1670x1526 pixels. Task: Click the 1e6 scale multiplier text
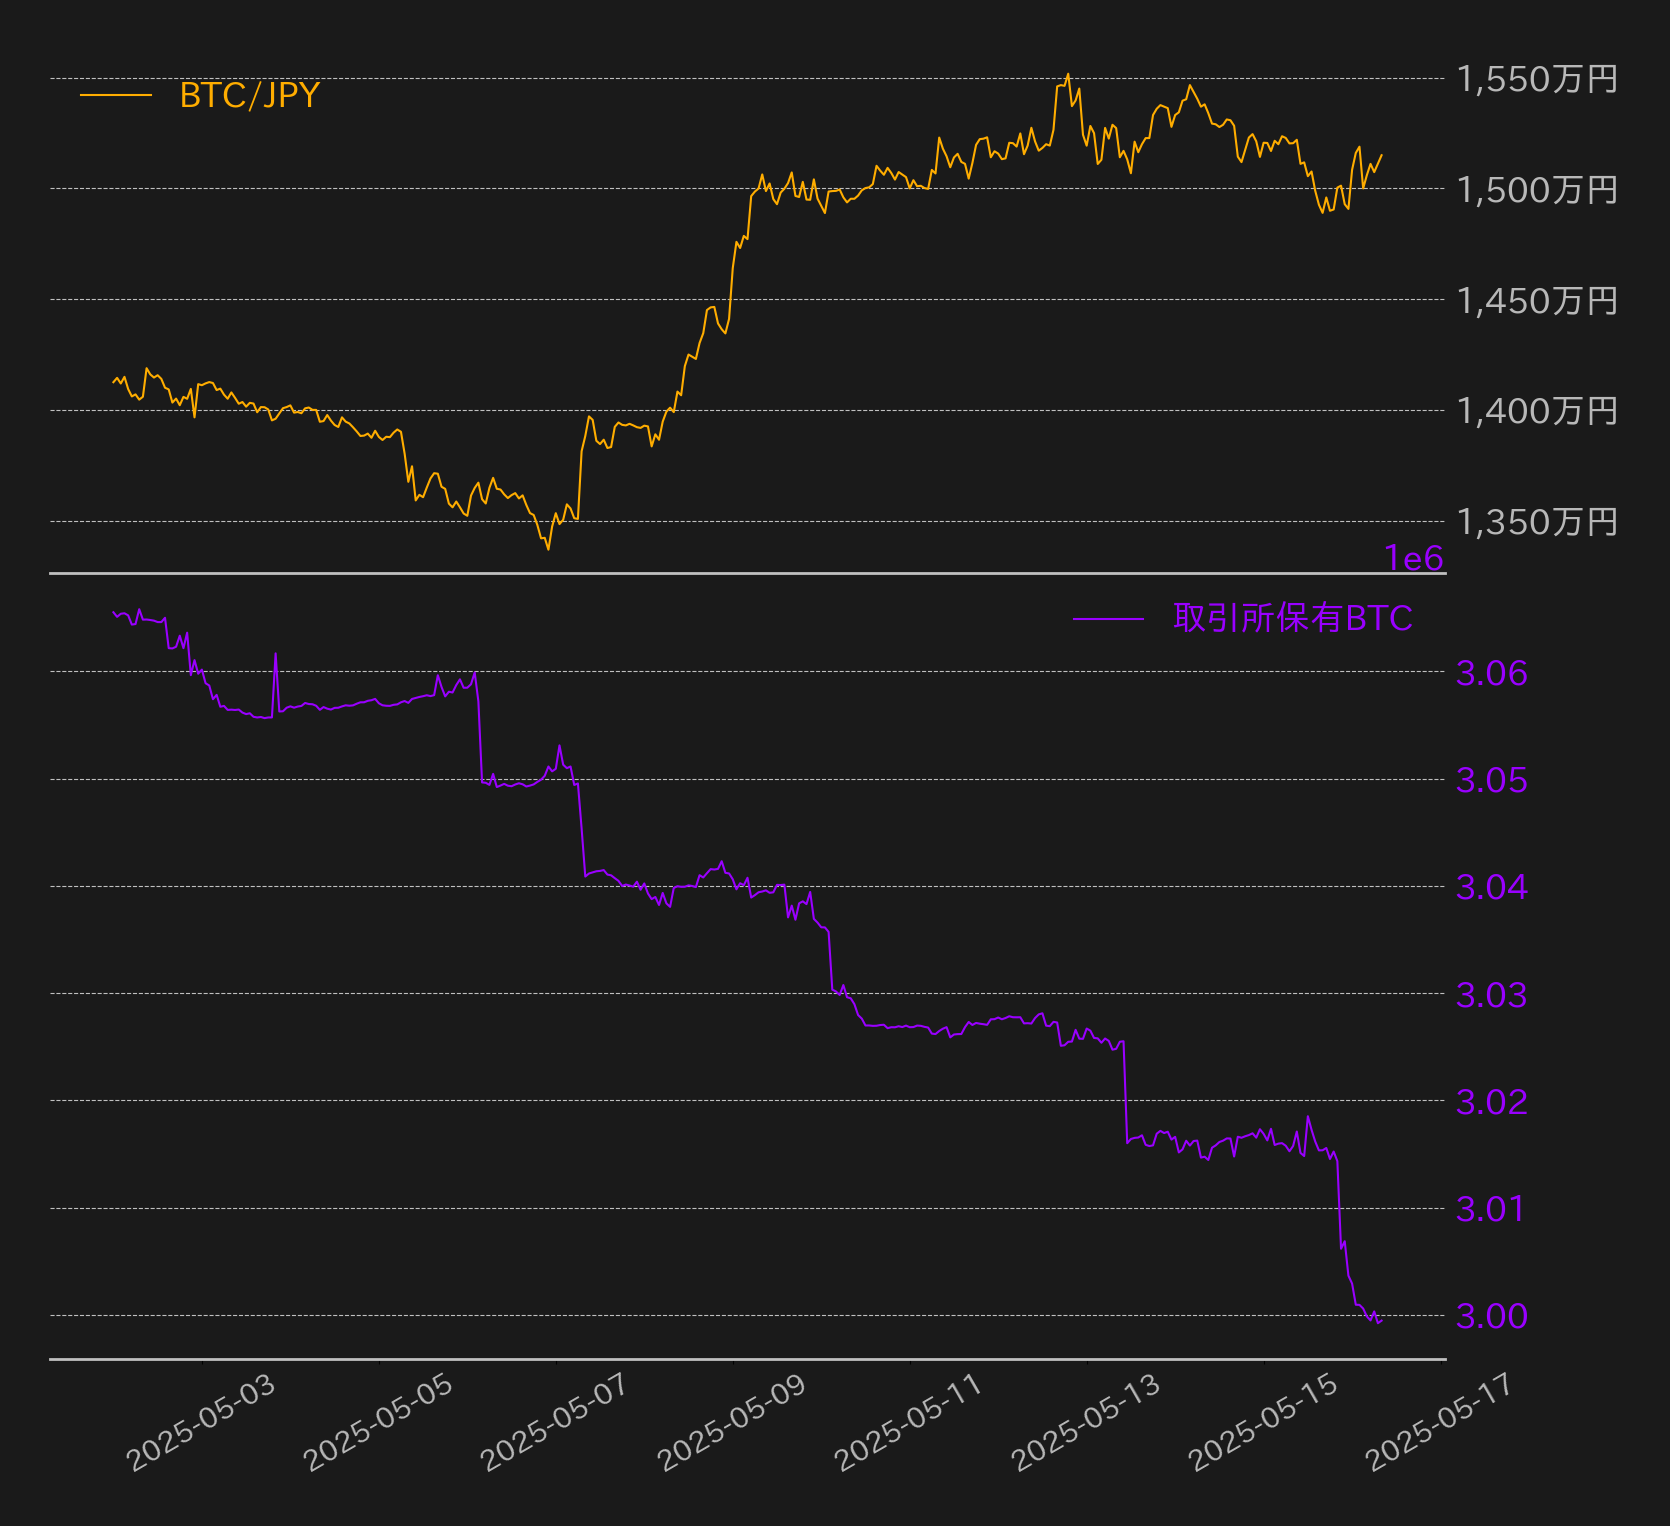pos(1414,558)
